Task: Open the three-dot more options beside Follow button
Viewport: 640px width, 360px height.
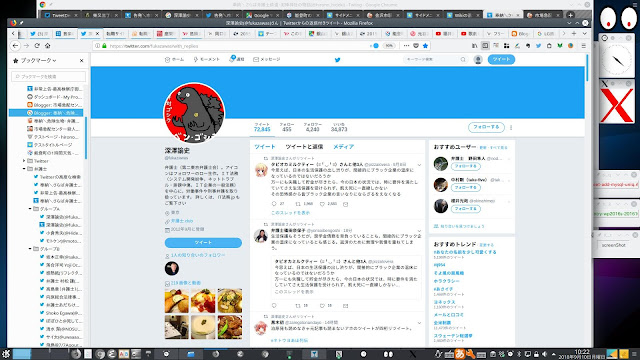Action: click(511, 127)
